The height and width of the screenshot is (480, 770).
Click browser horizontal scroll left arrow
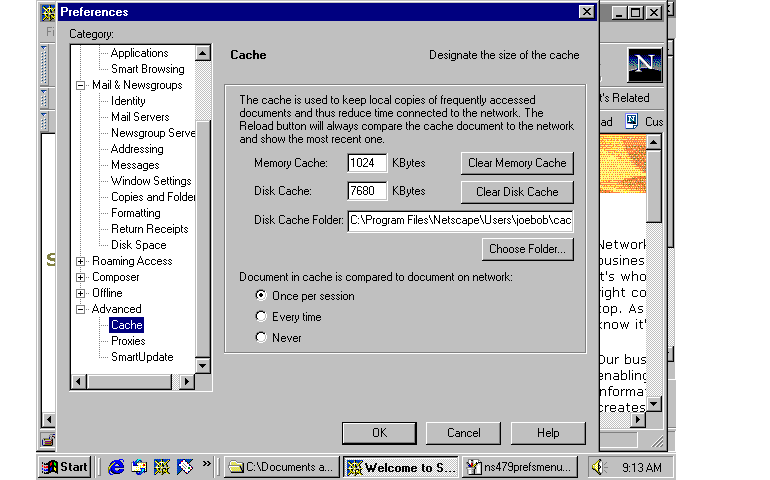[x=48, y=420]
